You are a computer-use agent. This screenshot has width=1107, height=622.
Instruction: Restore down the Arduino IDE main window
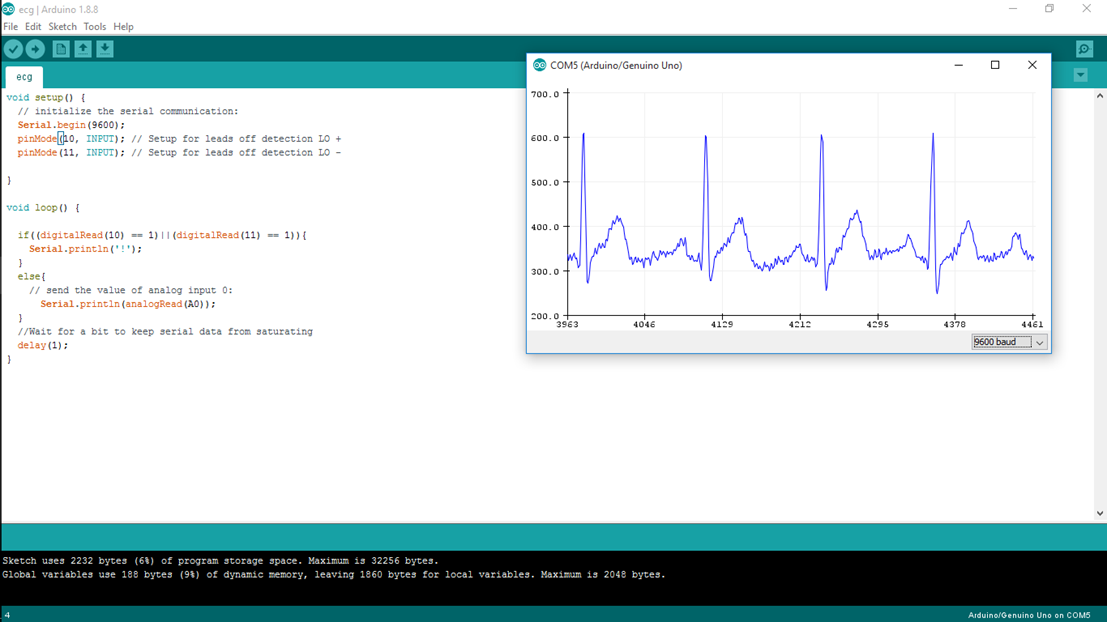1050,8
